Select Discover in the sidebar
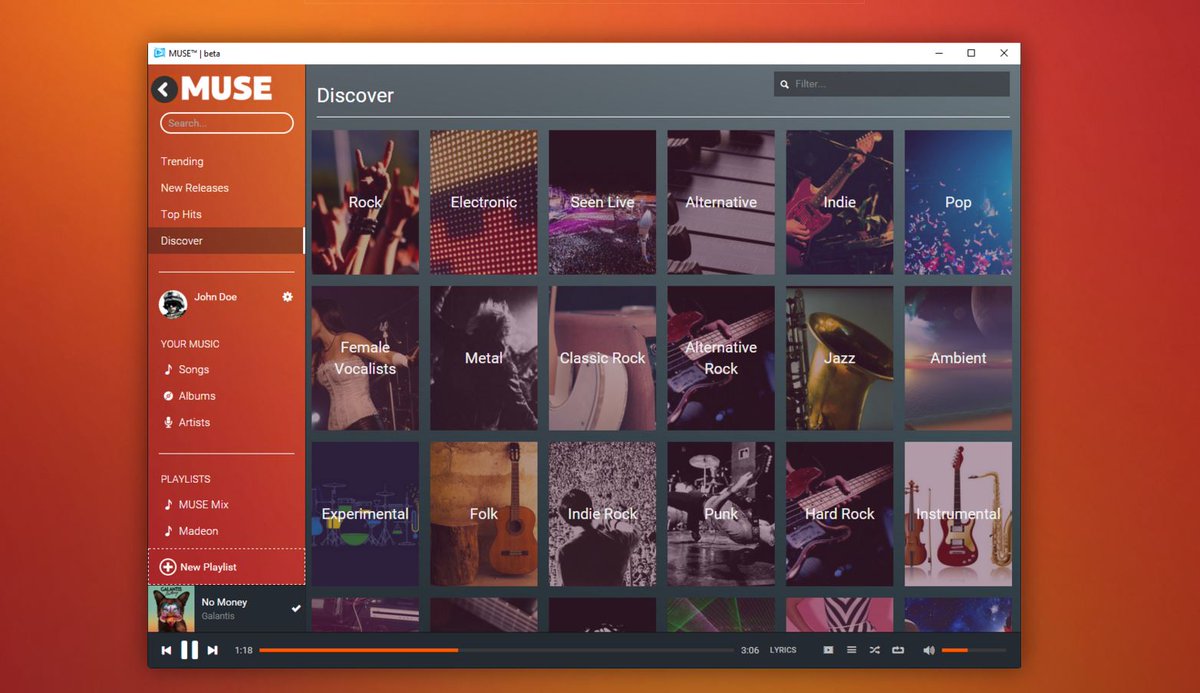Viewport: 1200px width, 693px height. point(226,241)
